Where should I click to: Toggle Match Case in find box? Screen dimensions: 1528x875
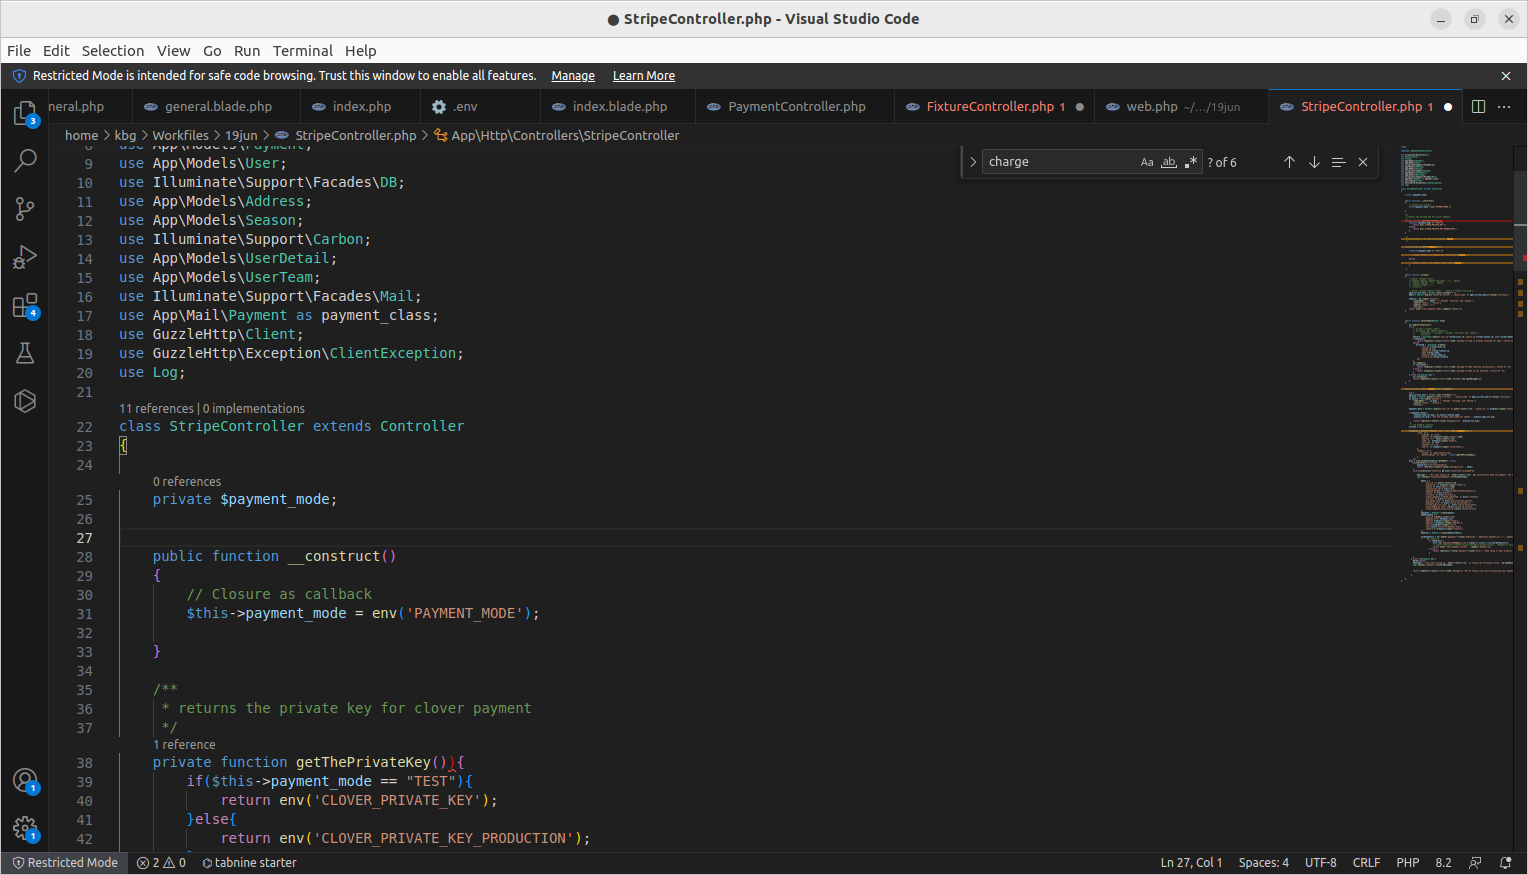coord(1147,162)
